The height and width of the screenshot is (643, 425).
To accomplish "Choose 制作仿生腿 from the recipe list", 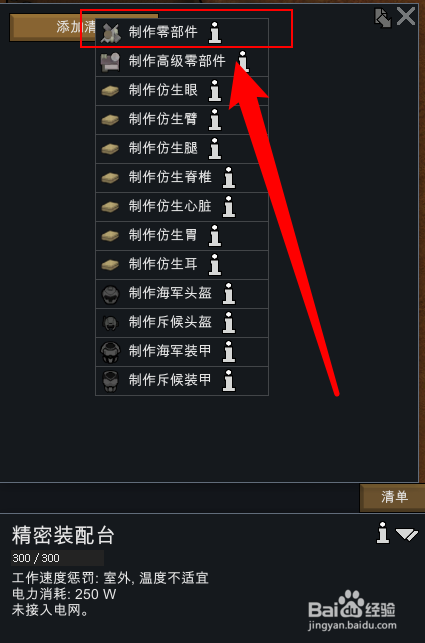I will pyautogui.click(x=182, y=149).
